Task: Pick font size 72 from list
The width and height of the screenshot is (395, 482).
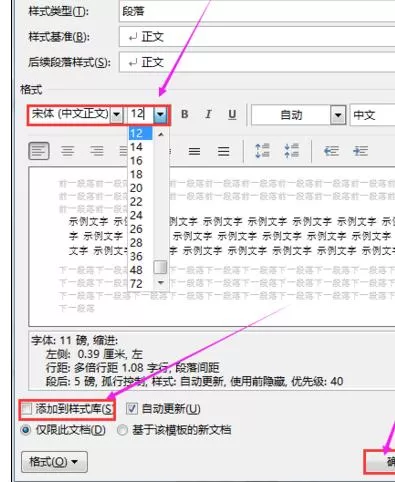Action: point(140,284)
